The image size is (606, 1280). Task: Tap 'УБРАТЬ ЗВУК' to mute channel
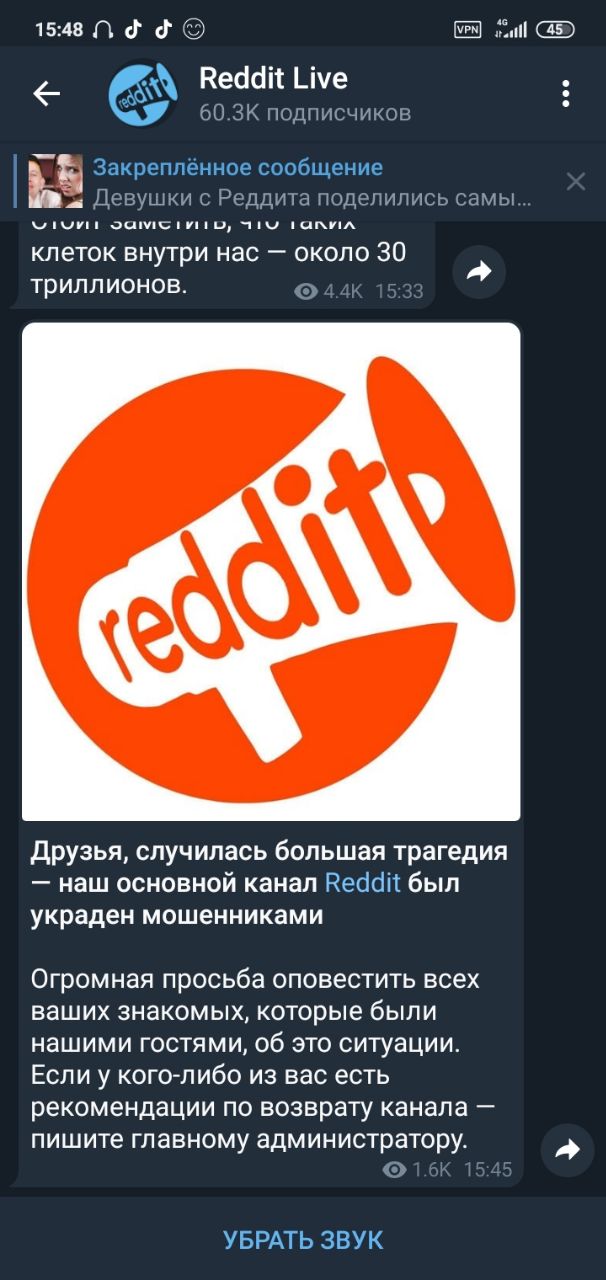tap(303, 1240)
